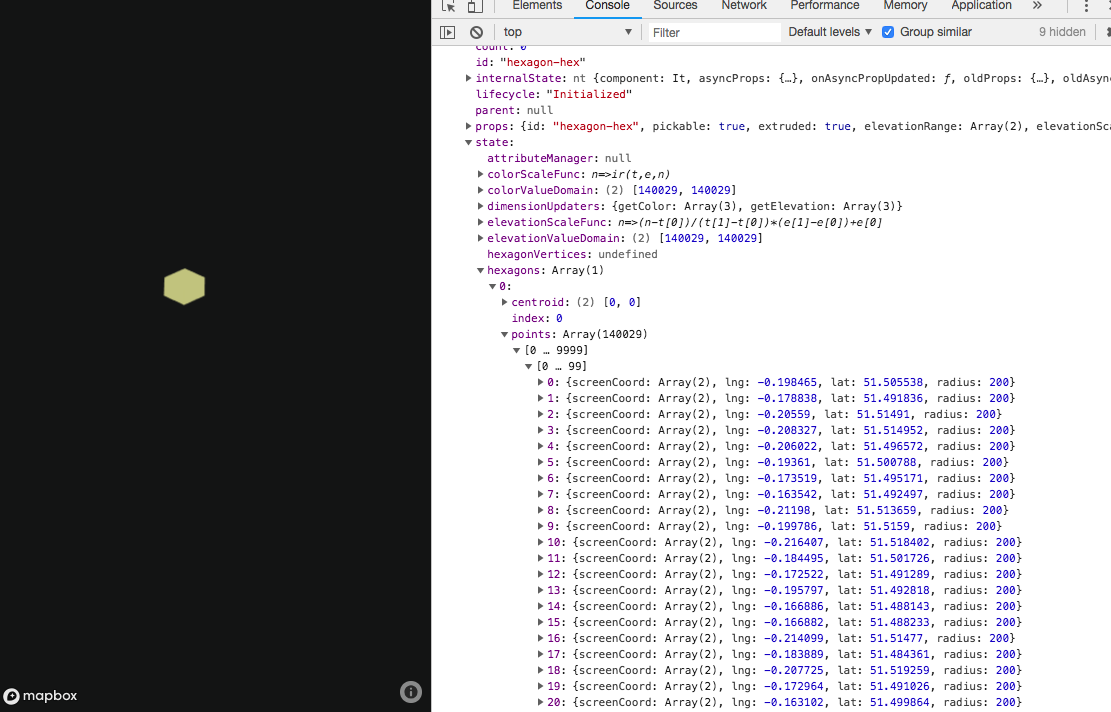
Task: Select attributeManager: null line
Action: [558, 158]
